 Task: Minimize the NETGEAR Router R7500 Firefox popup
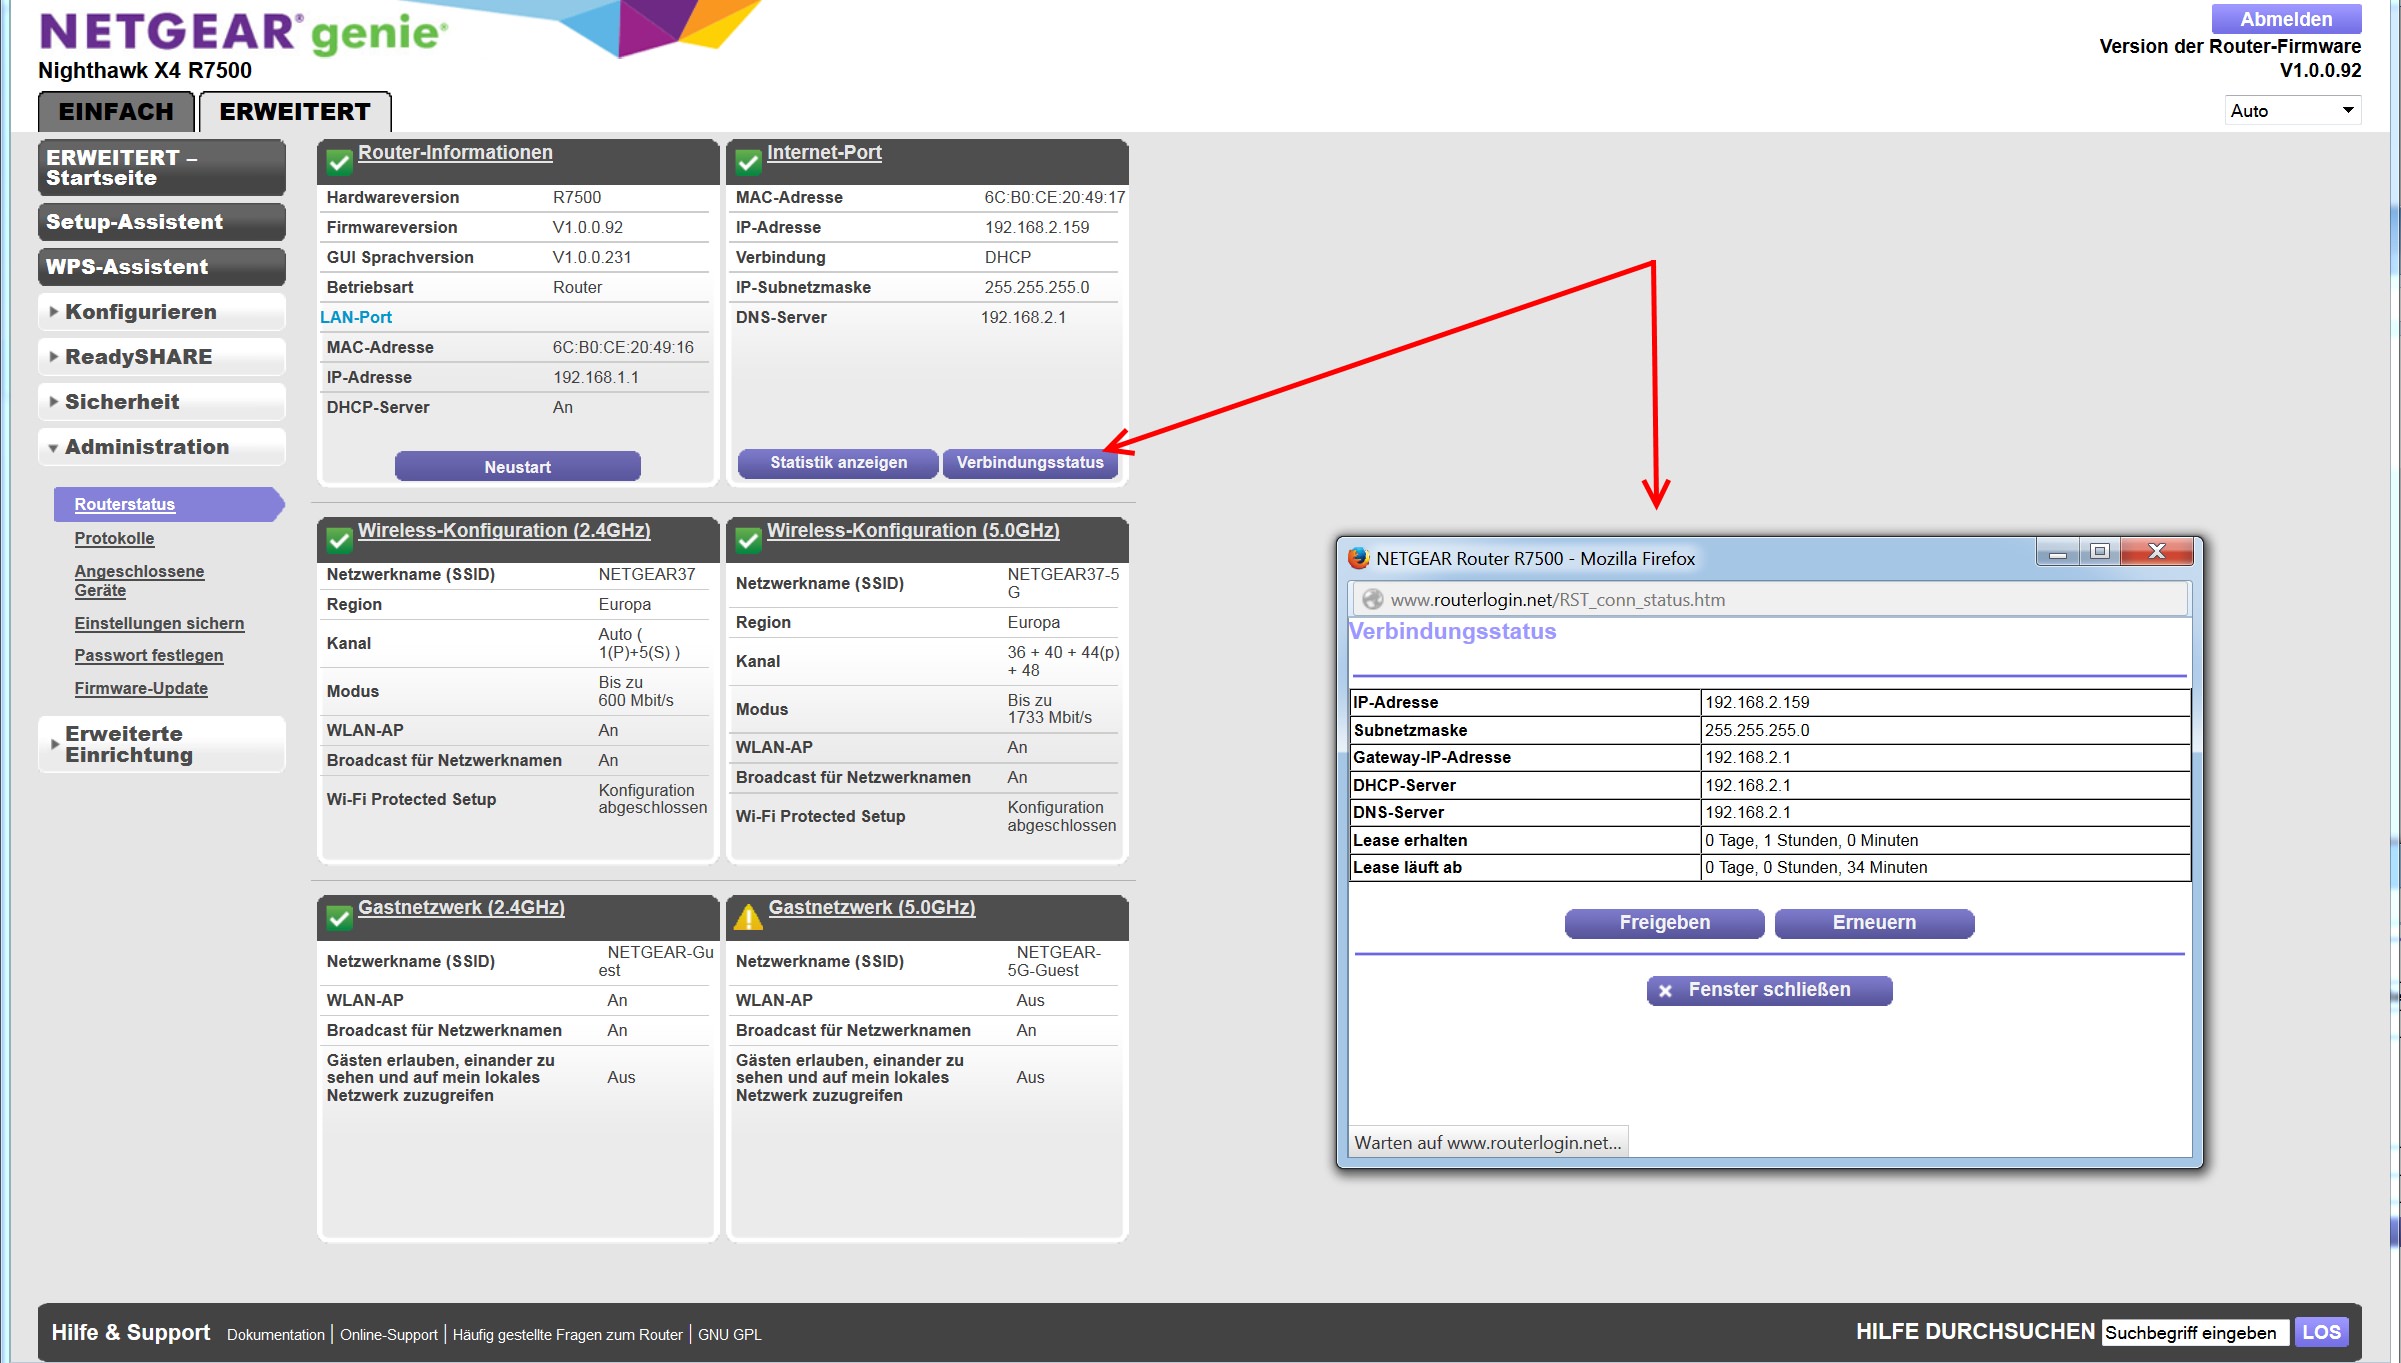[x=2057, y=552]
